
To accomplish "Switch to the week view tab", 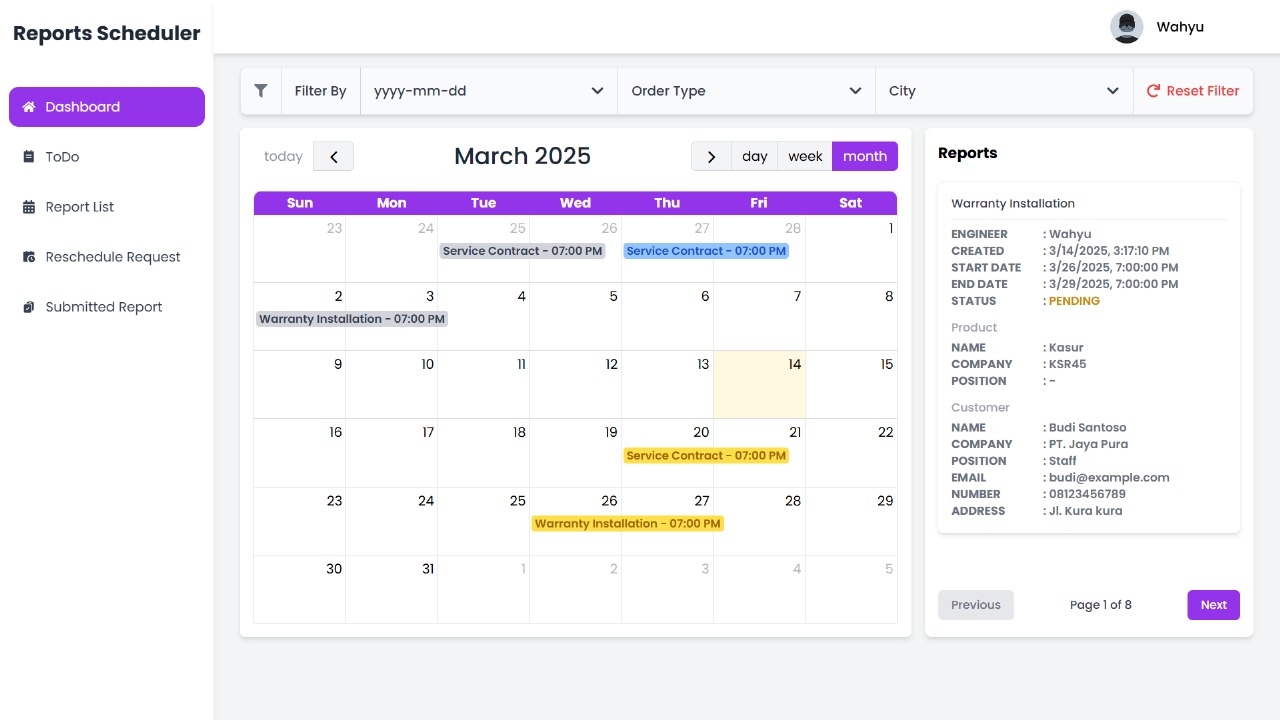I will (804, 156).
